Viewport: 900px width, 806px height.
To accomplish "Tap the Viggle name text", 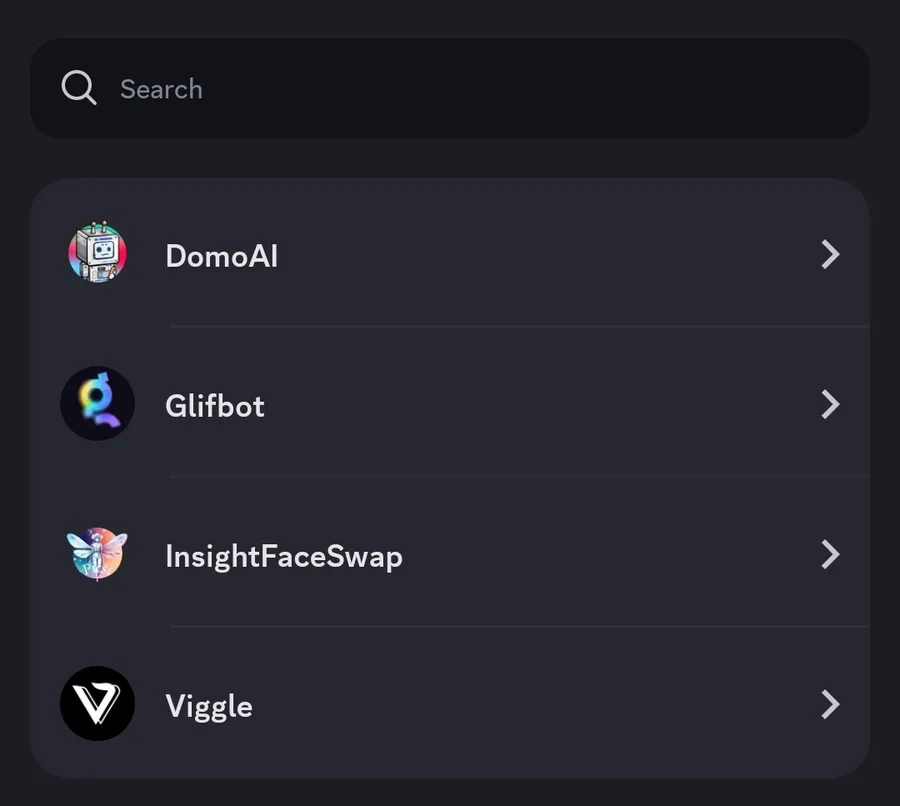I will tap(209, 707).
